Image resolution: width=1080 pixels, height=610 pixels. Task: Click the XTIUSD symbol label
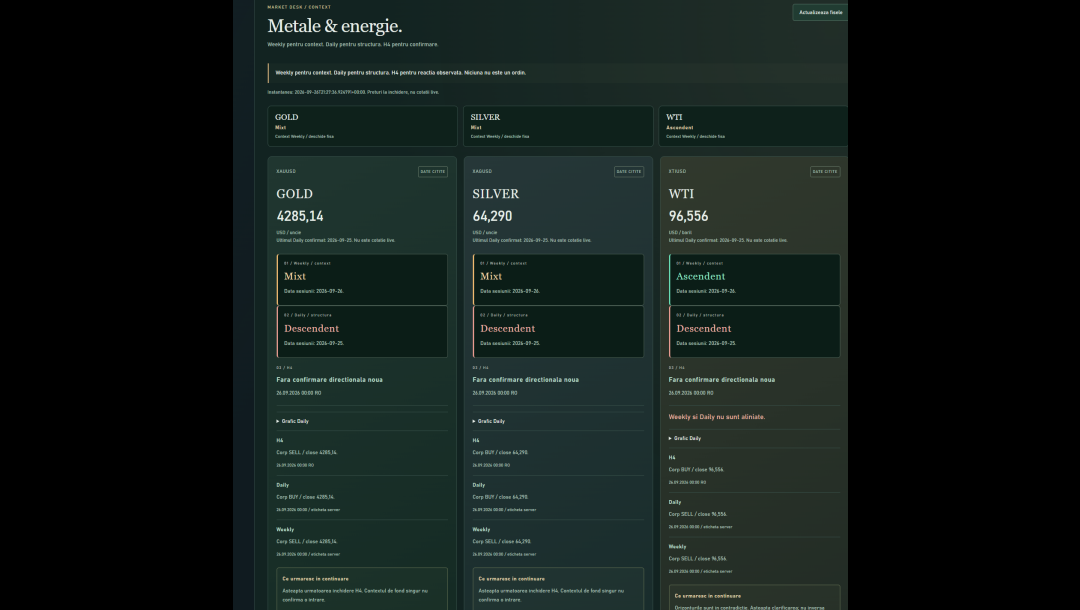677,171
